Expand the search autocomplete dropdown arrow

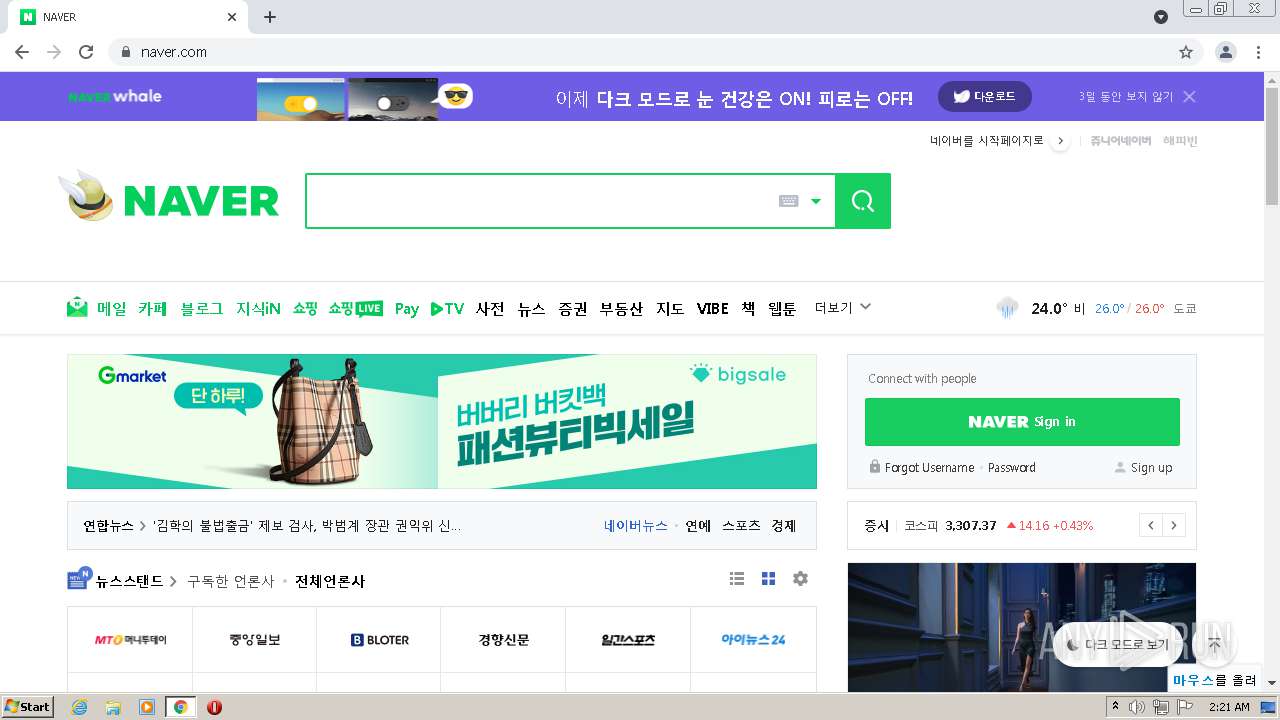816,201
